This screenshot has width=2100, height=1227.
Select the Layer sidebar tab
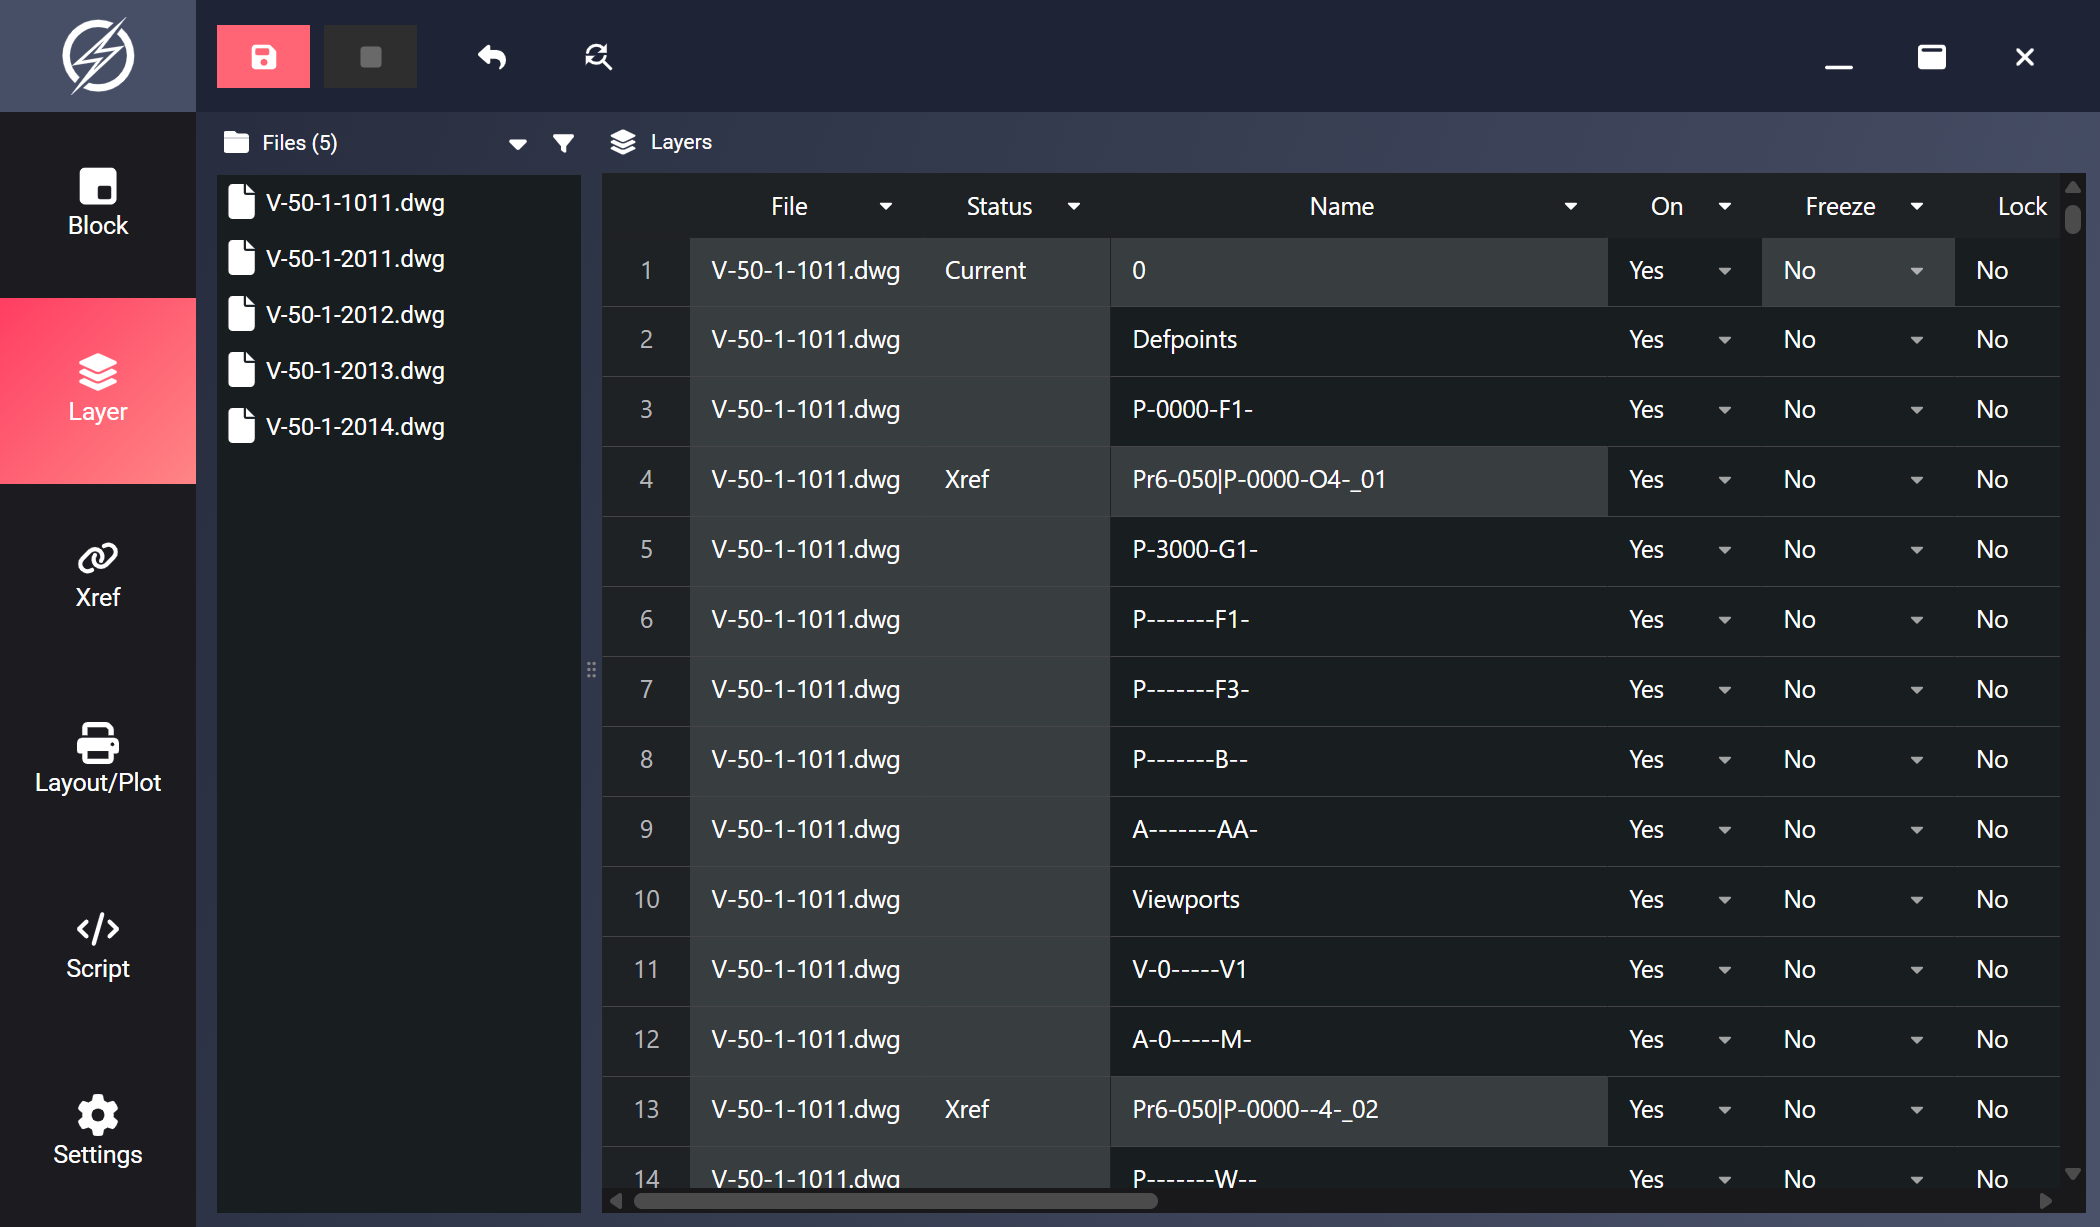click(x=98, y=391)
